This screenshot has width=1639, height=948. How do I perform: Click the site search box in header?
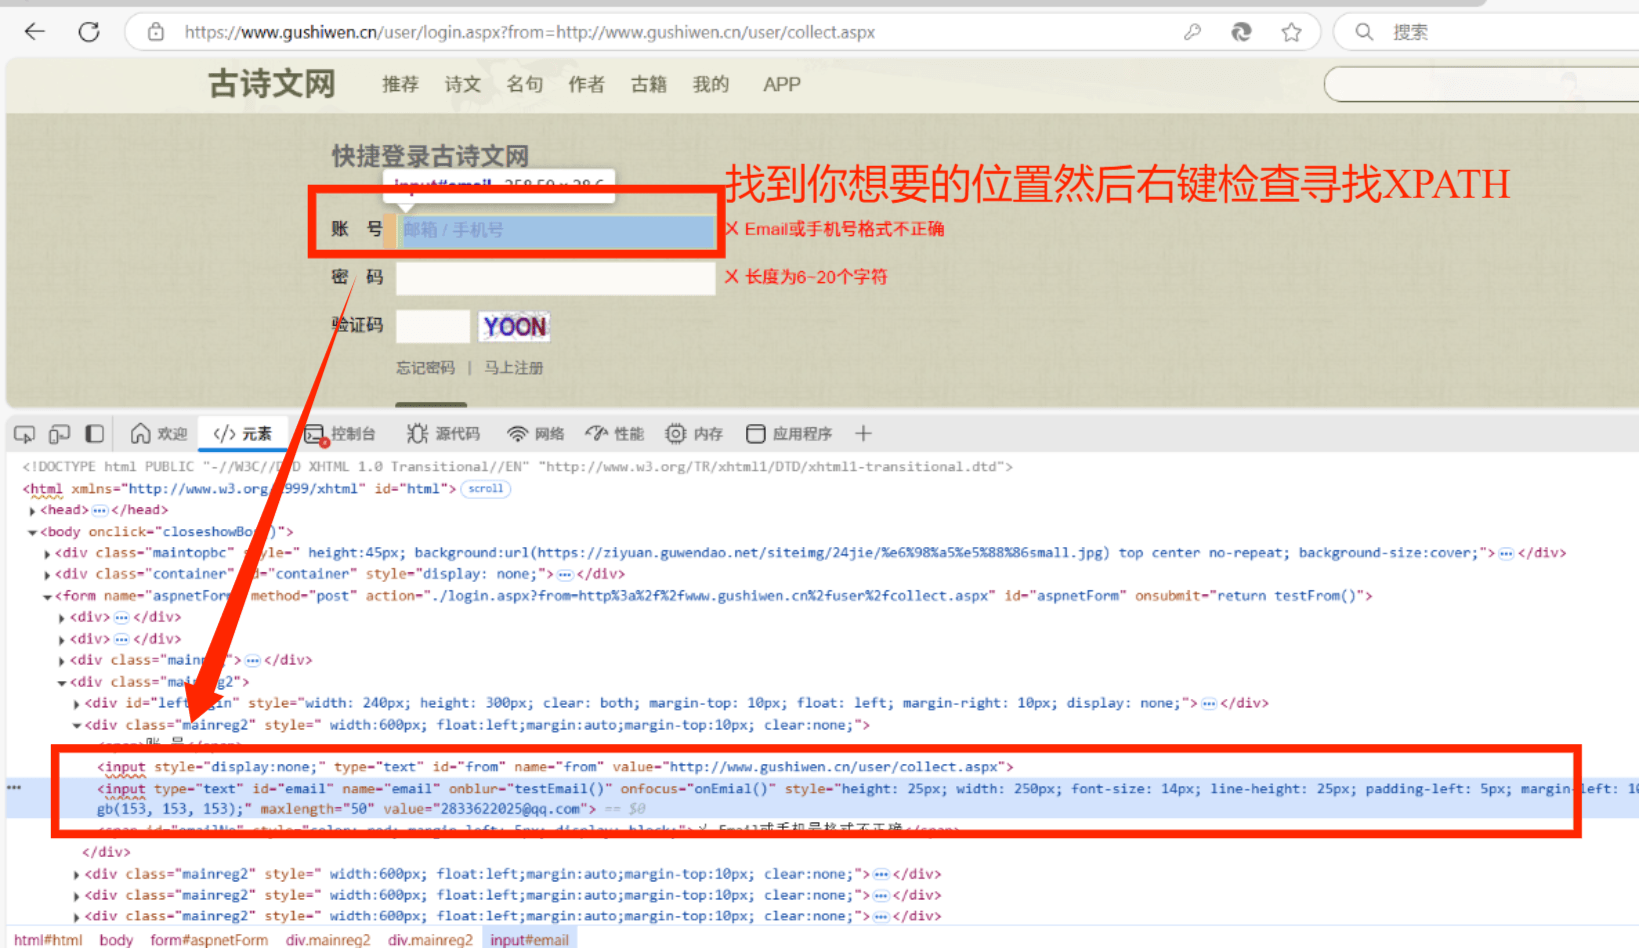(x=1481, y=85)
